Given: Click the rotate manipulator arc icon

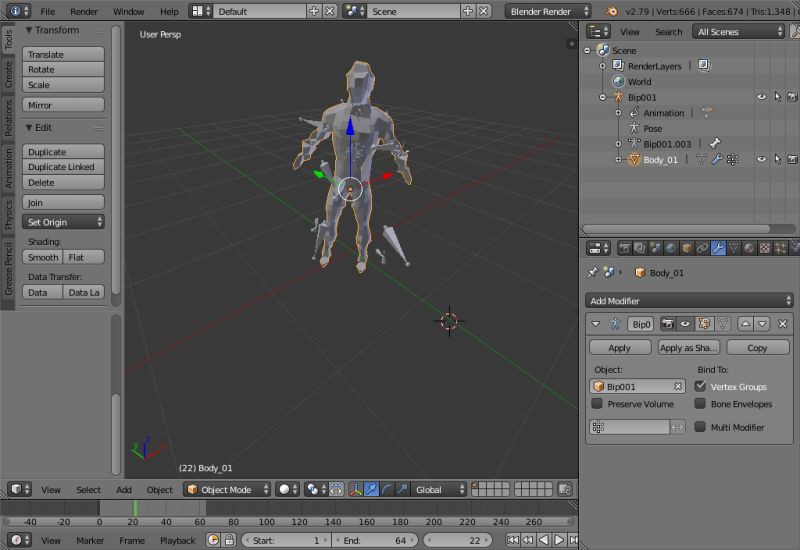Looking at the screenshot, I should tap(387, 489).
